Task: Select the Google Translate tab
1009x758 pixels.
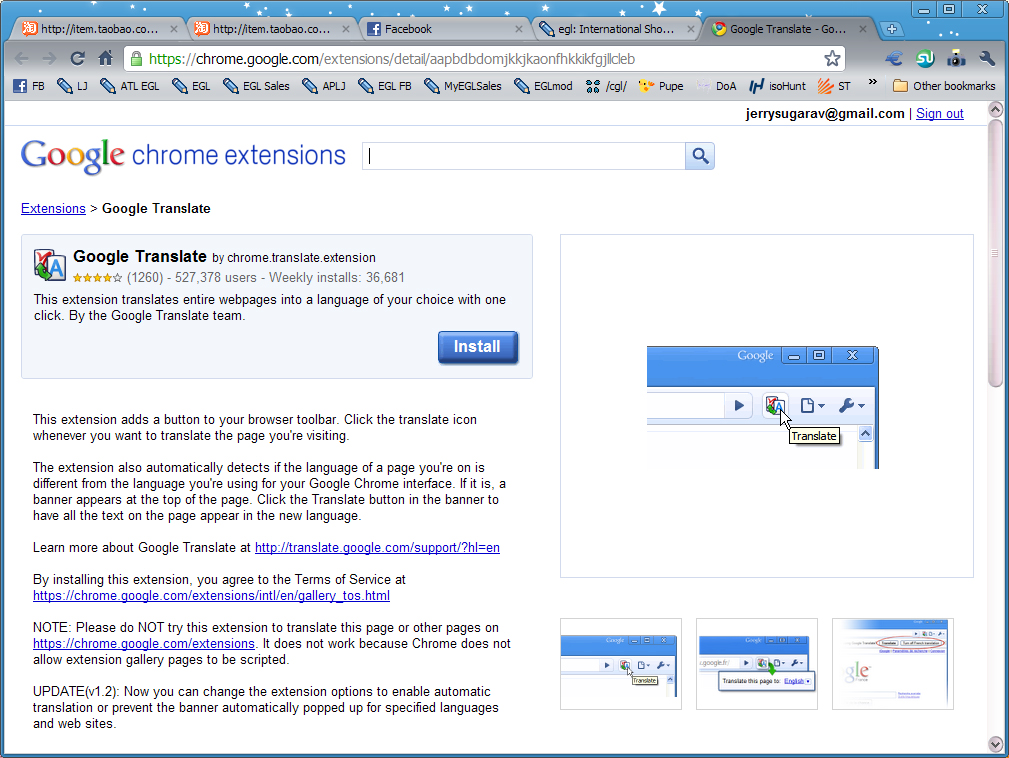Action: pos(788,29)
